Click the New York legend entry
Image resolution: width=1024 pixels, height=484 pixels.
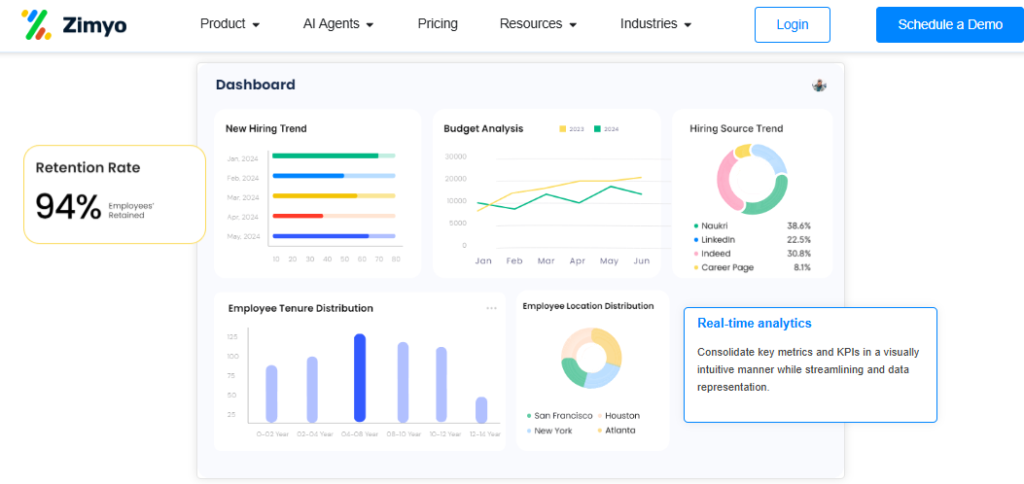click(x=549, y=430)
